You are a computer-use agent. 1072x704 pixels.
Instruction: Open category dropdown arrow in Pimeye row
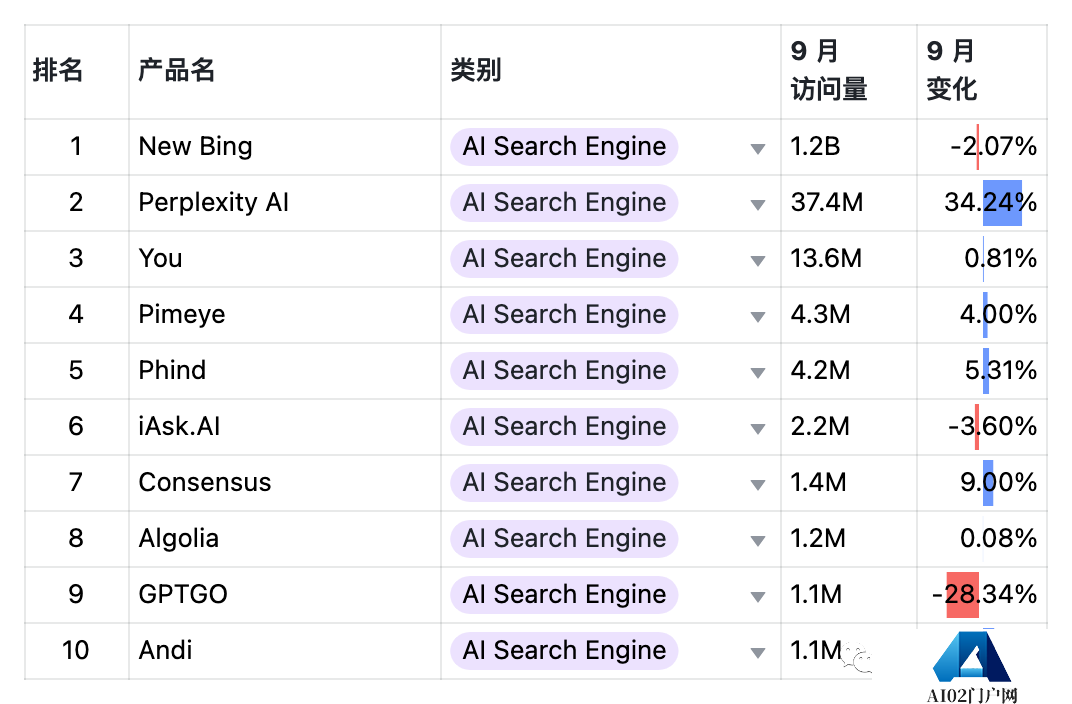[x=757, y=317]
